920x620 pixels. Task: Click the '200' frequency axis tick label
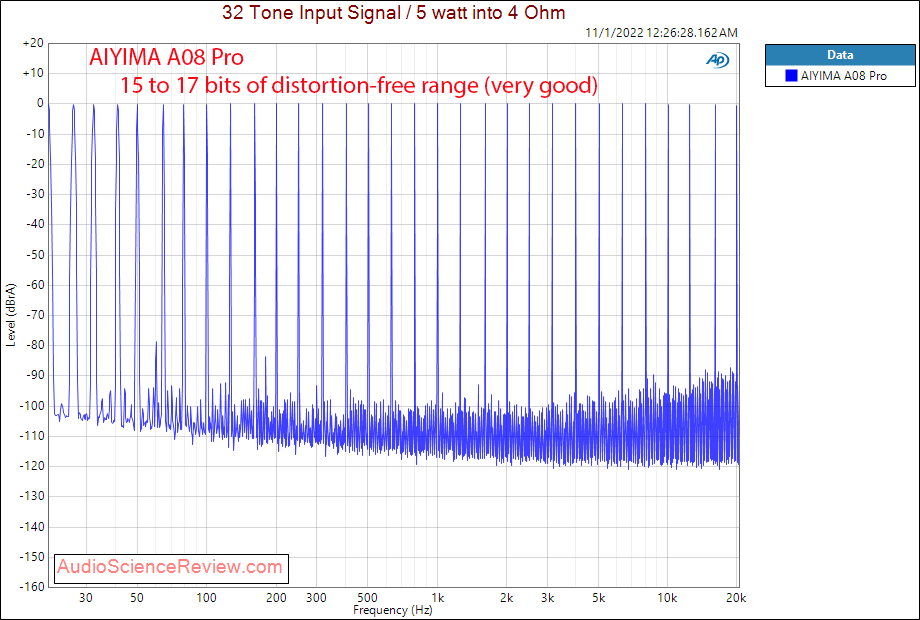tap(276, 598)
